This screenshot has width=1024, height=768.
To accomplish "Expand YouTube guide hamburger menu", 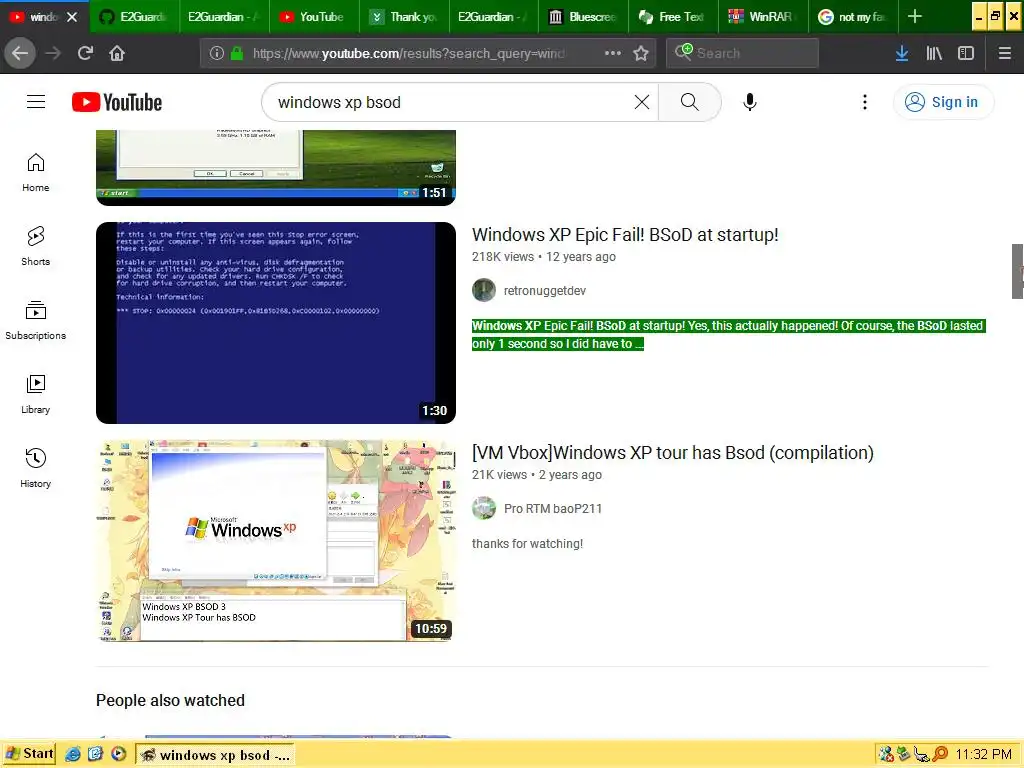I will tap(36, 102).
